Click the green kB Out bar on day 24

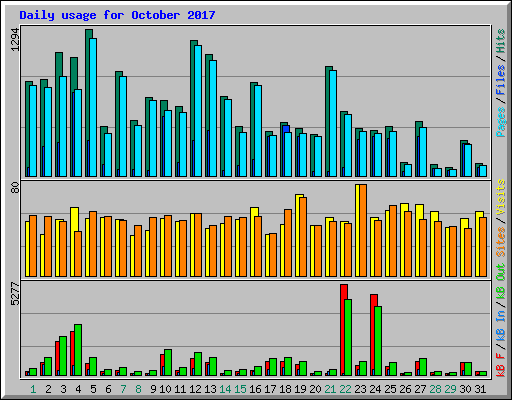tap(378, 341)
